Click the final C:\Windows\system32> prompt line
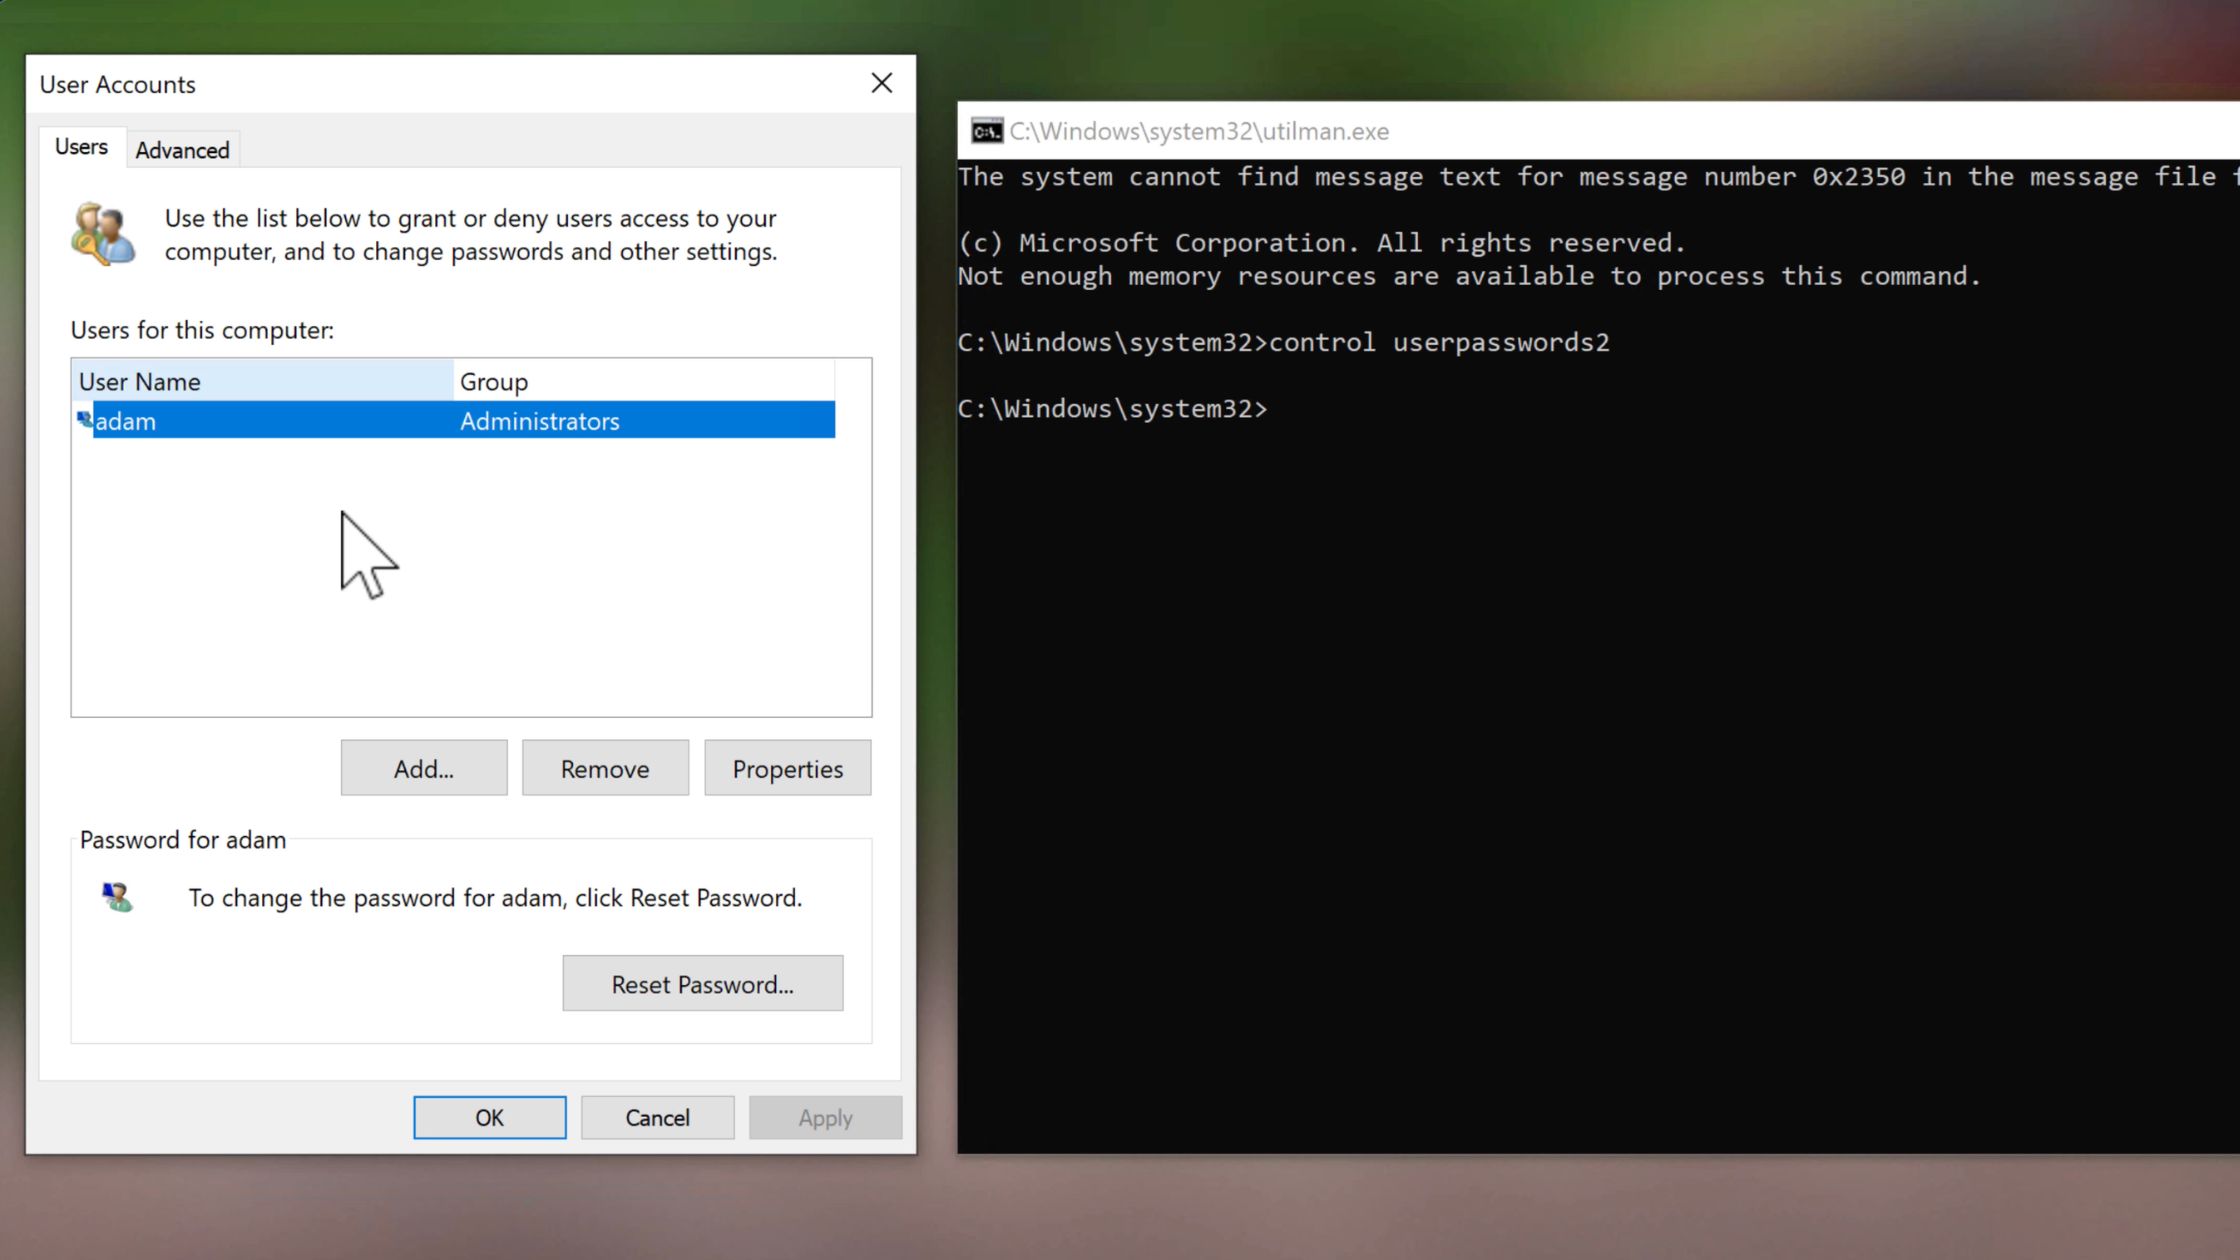This screenshot has width=2240, height=1260. click(1112, 409)
